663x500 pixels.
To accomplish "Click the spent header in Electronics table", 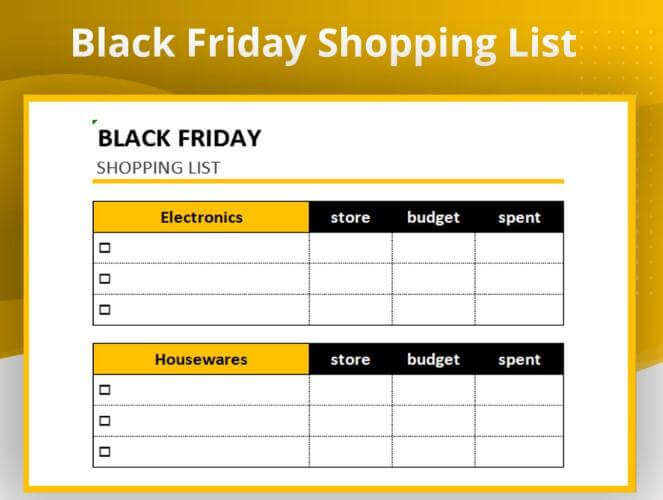I will (519, 217).
